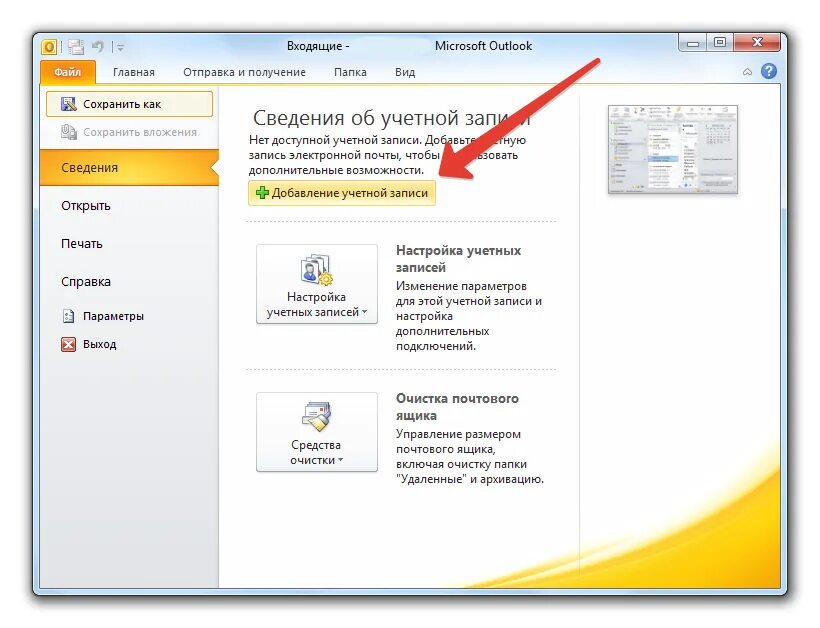Click the red X exit icon beside Выход
This screenshot has height=628, width=820.
click(69, 344)
